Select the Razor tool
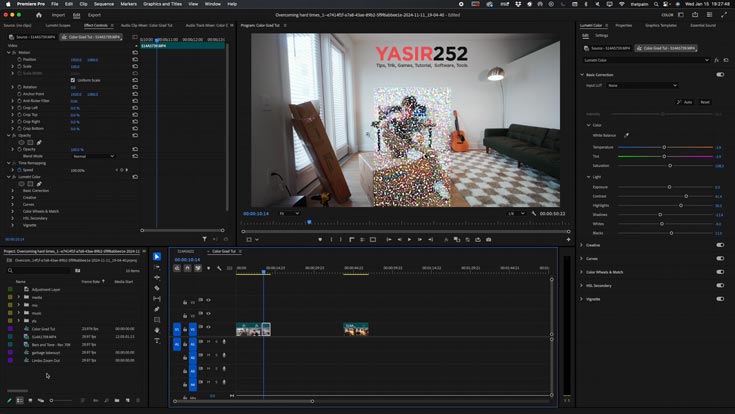 click(x=157, y=288)
